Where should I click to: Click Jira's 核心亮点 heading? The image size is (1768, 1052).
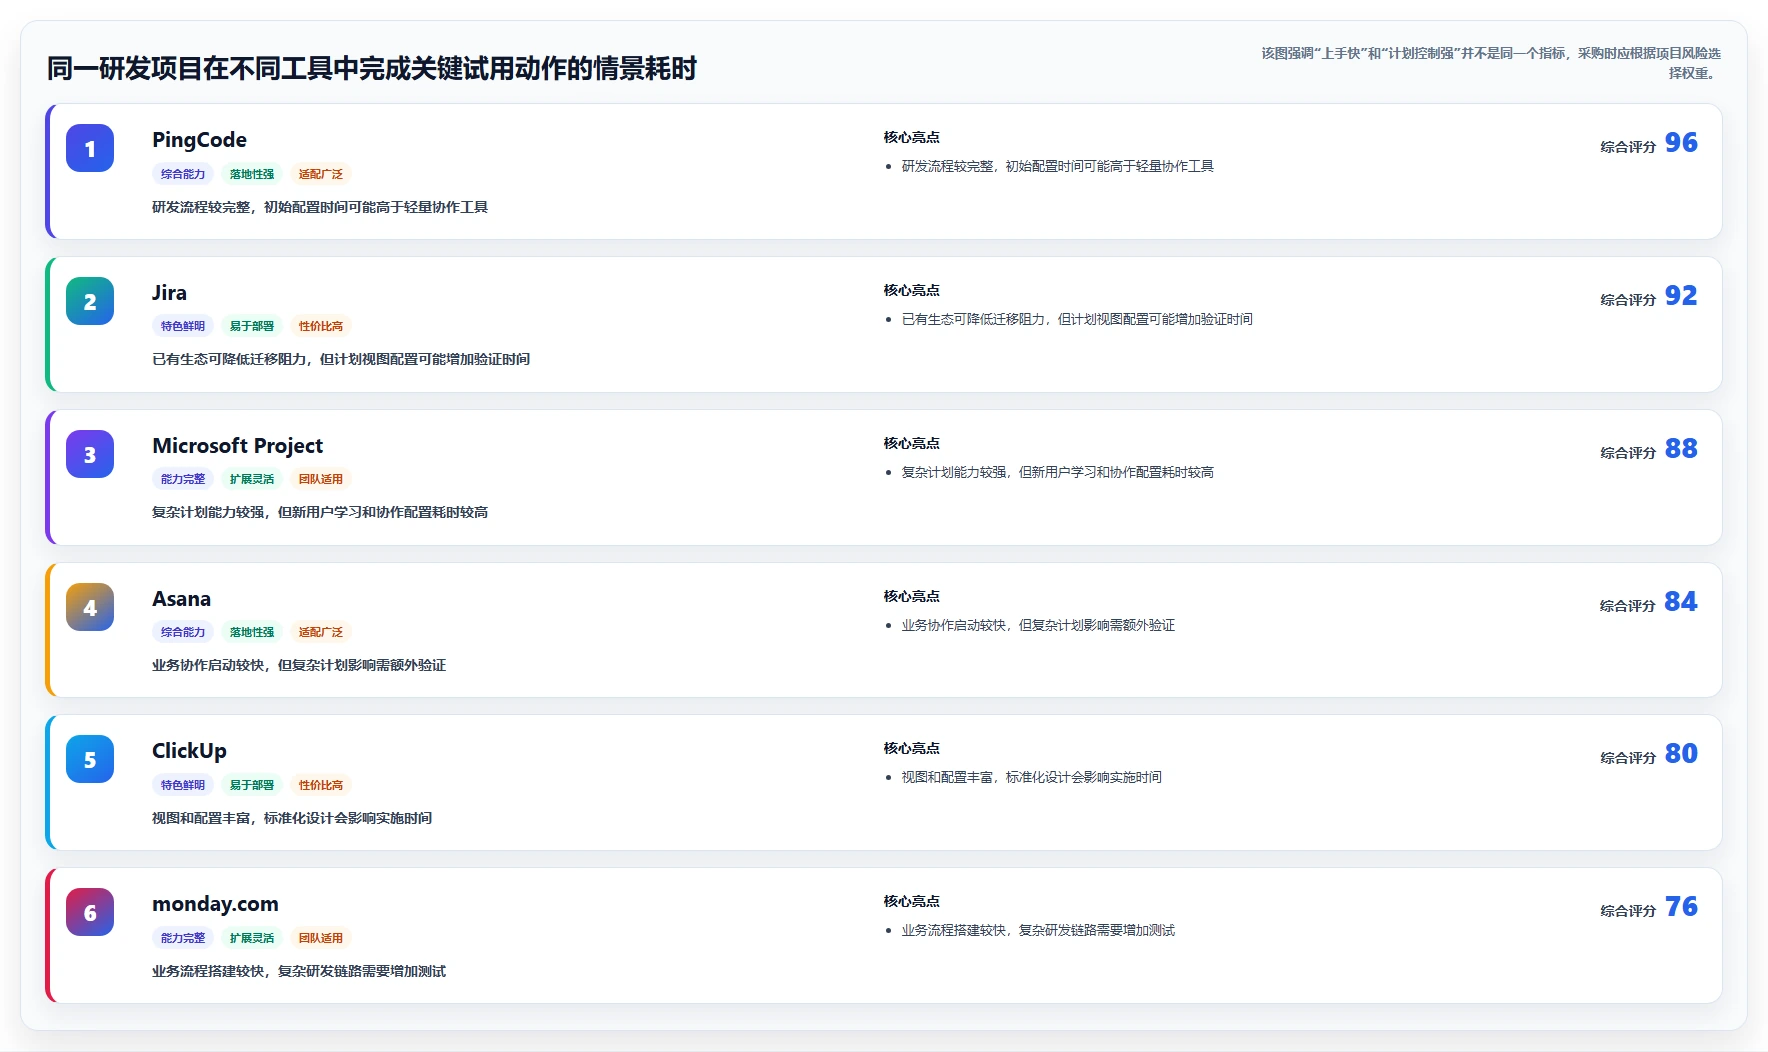(x=911, y=291)
